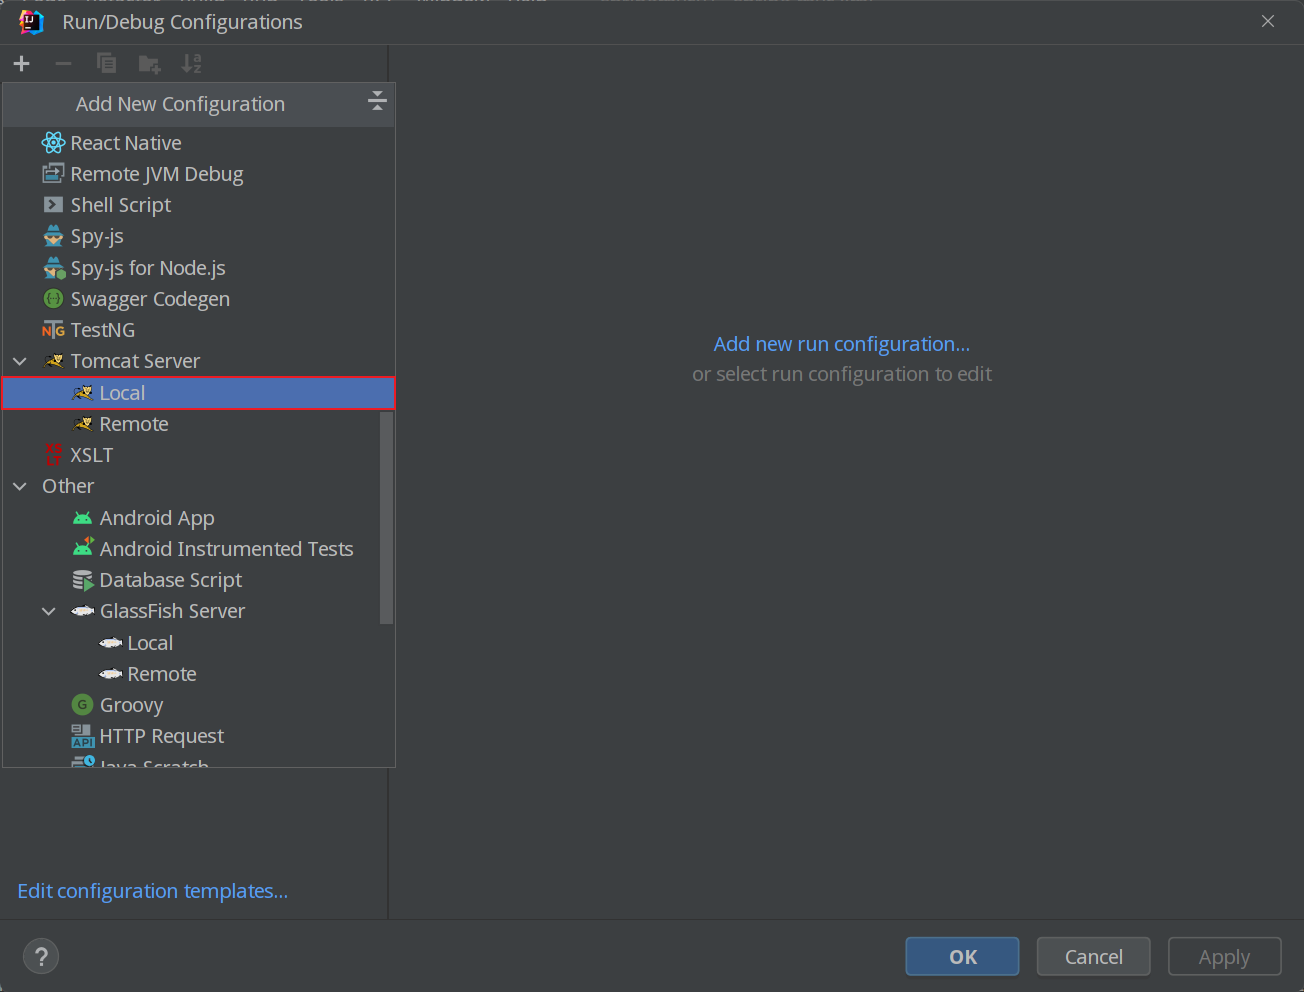The height and width of the screenshot is (992, 1304).
Task: Click the Tomcat Local configuration icon
Action: pos(83,393)
